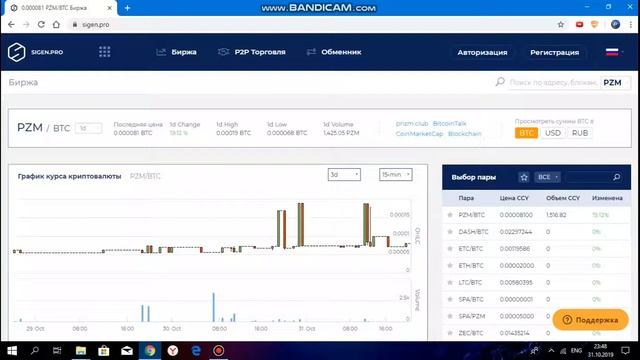Open the browser profile avatar
Screen dimensions: 640x360
click(616, 24)
